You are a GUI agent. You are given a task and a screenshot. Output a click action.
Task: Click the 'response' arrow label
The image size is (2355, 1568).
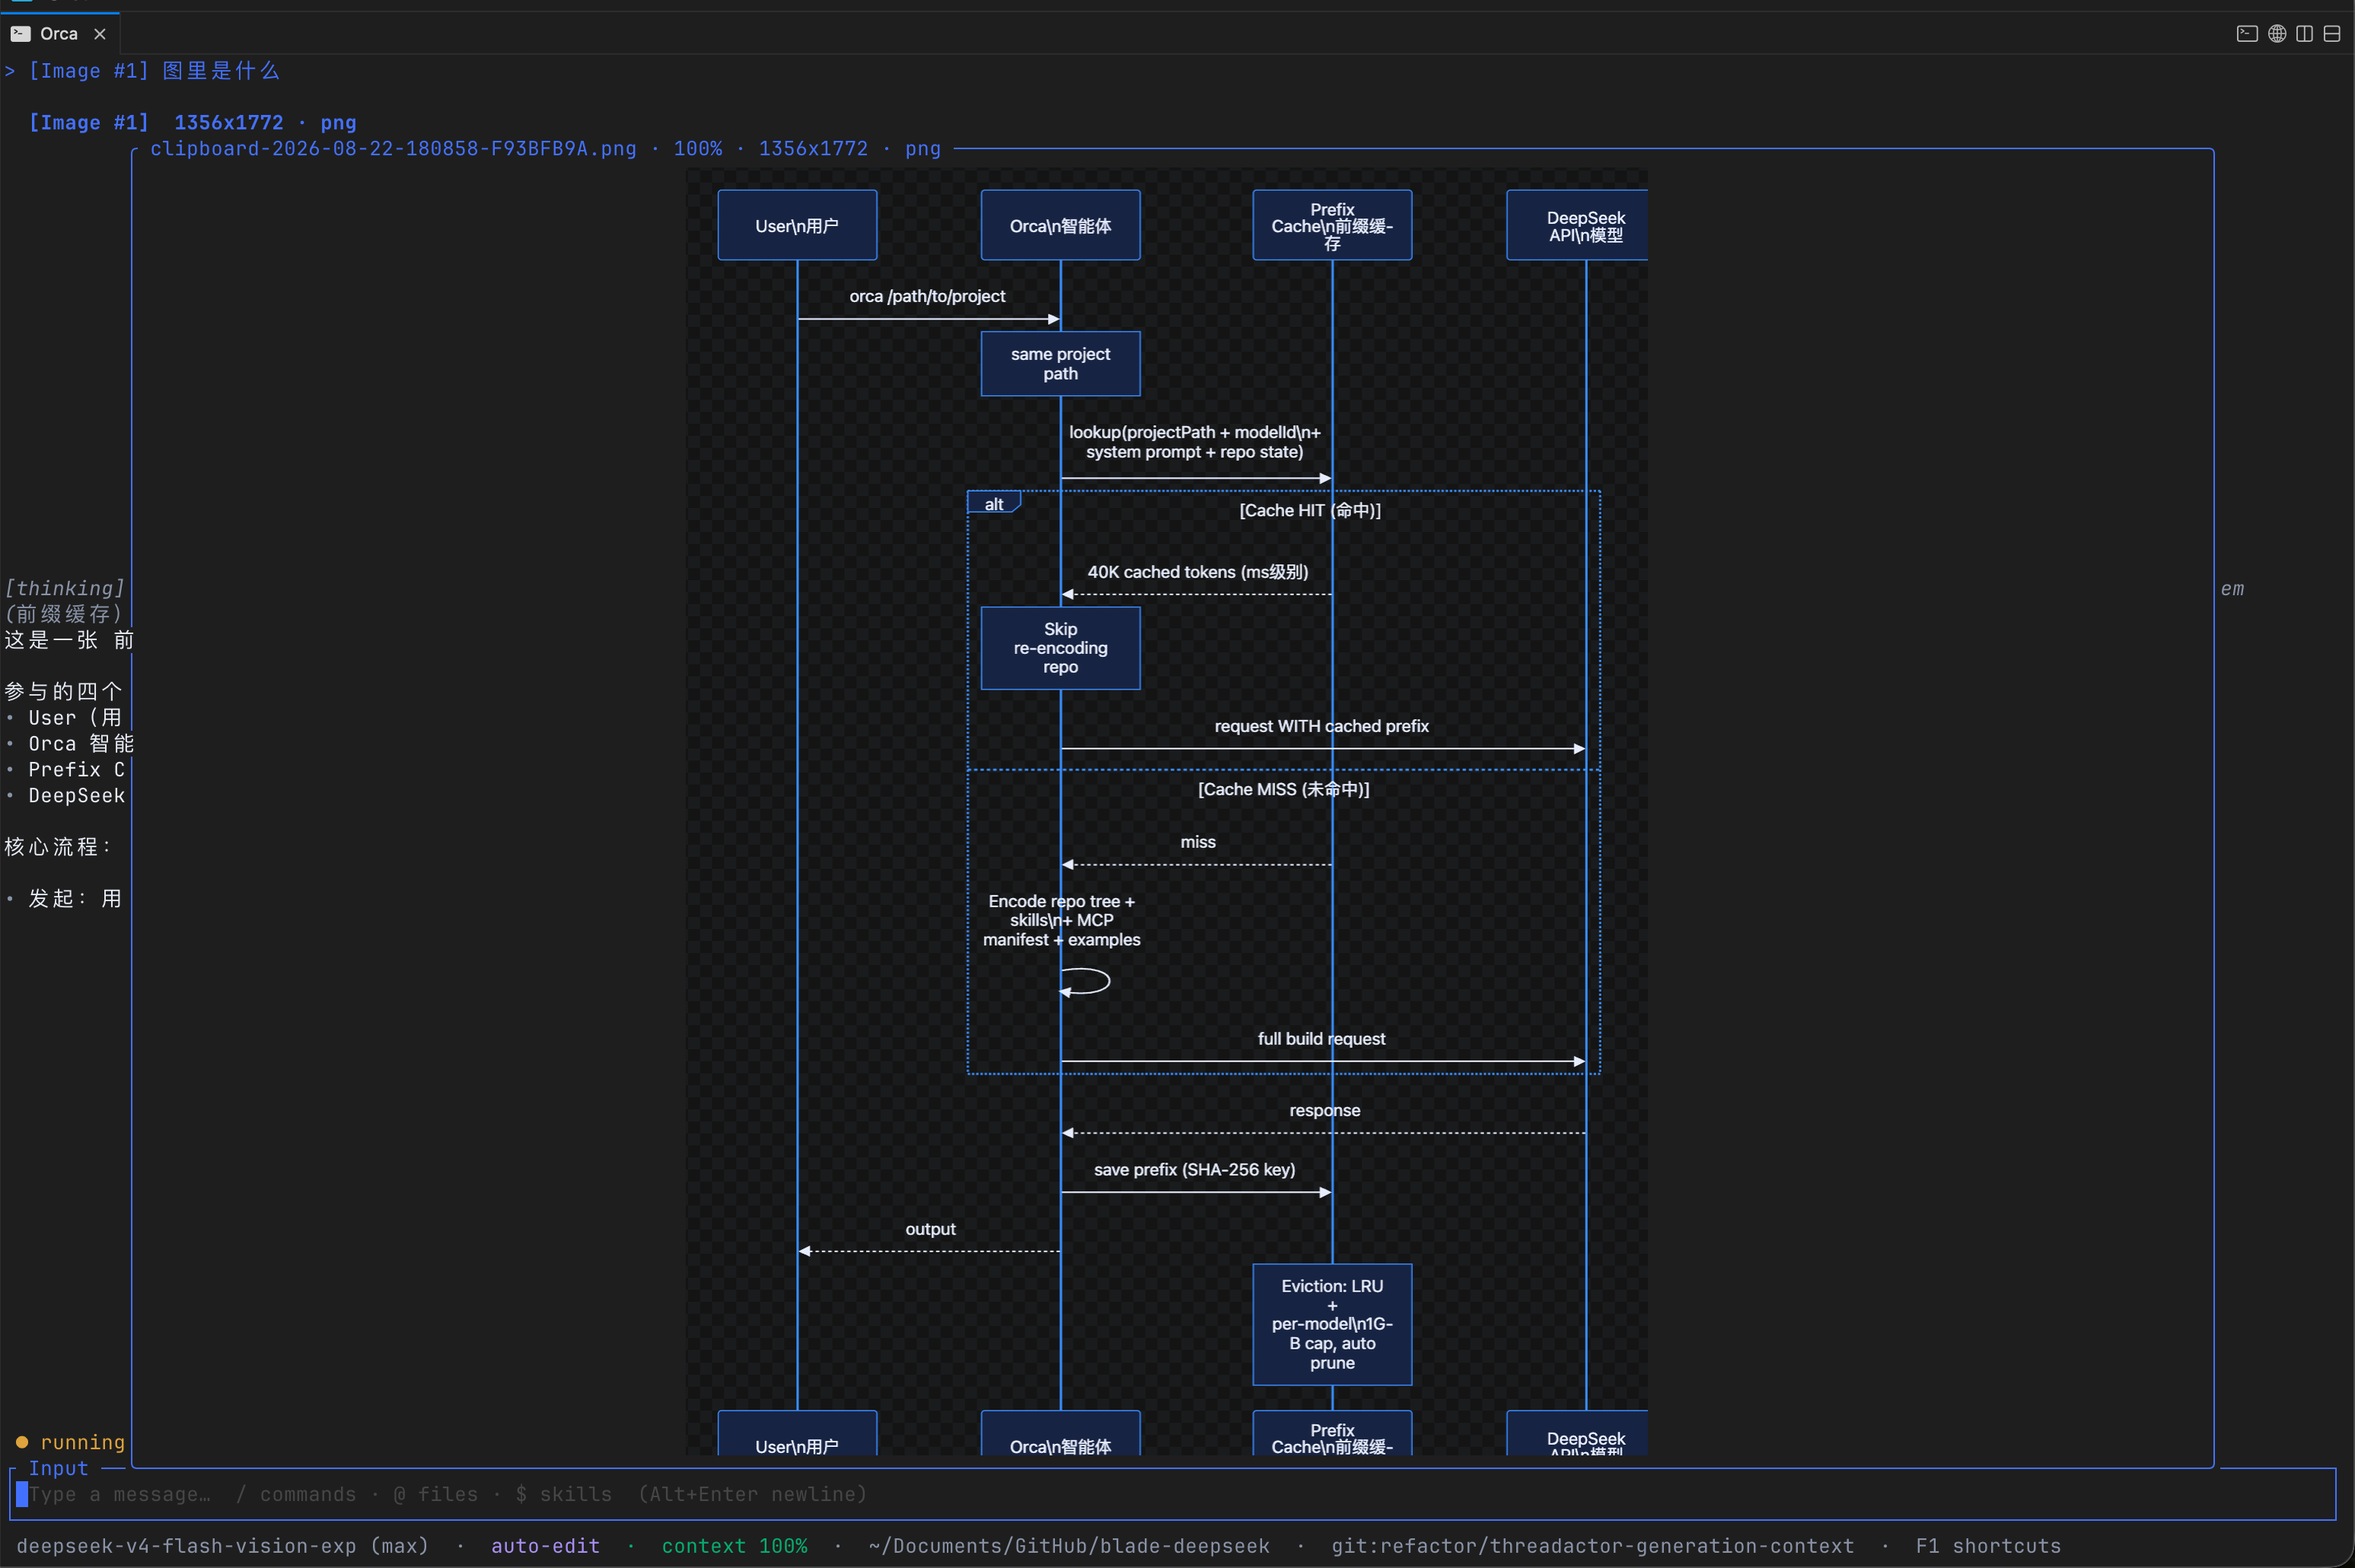point(1324,1110)
